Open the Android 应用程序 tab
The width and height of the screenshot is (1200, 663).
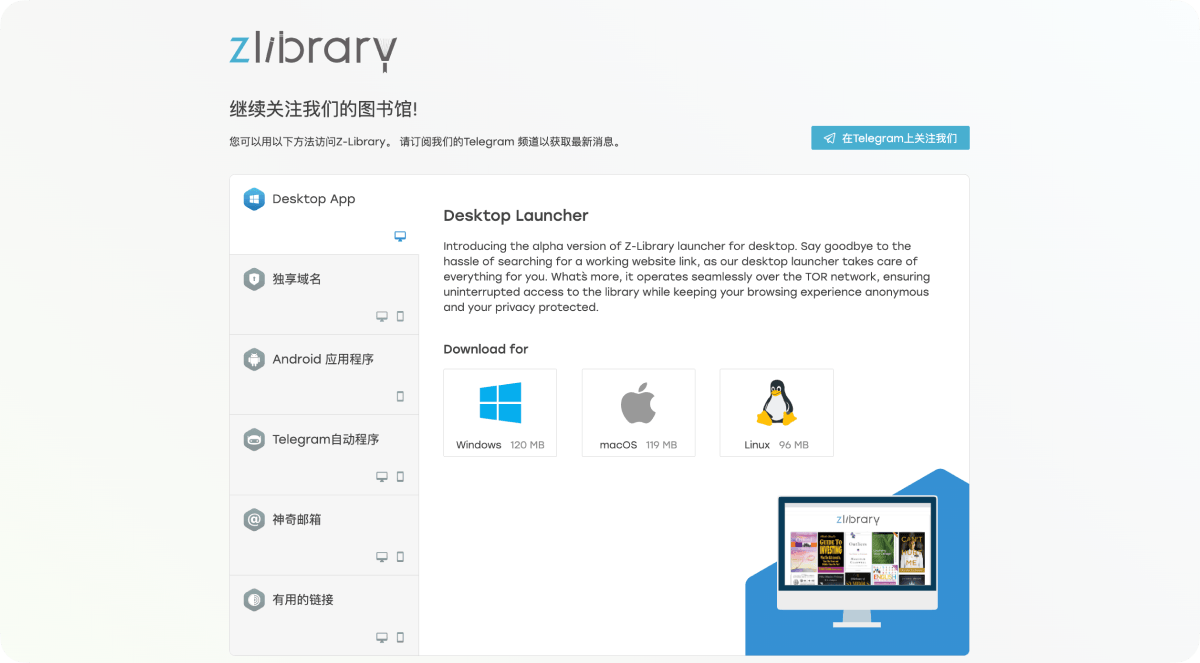click(x=324, y=375)
